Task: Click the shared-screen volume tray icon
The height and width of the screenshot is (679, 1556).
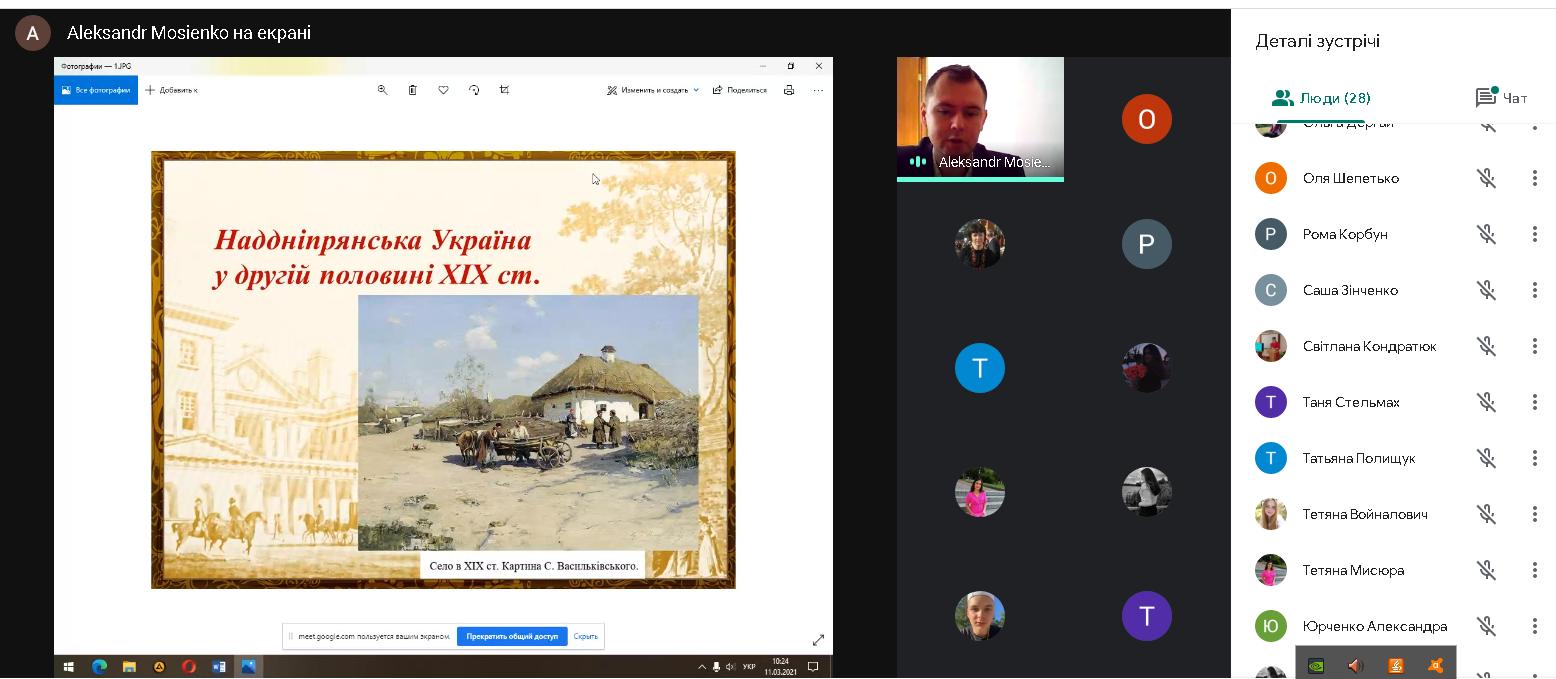Action: [730, 666]
